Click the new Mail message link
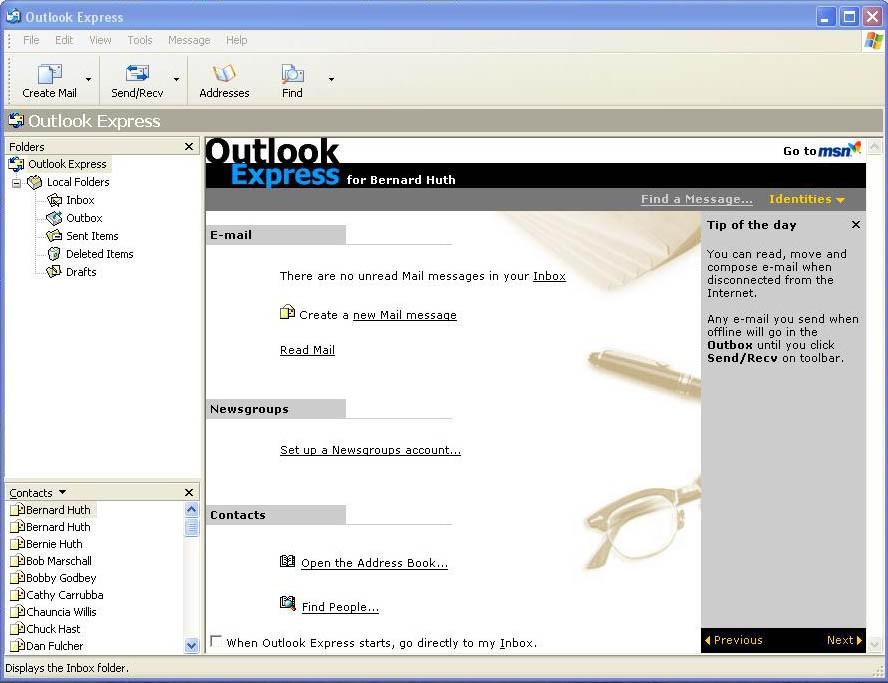Screen dimensions: 888x683 pyautogui.click(x=404, y=315)
